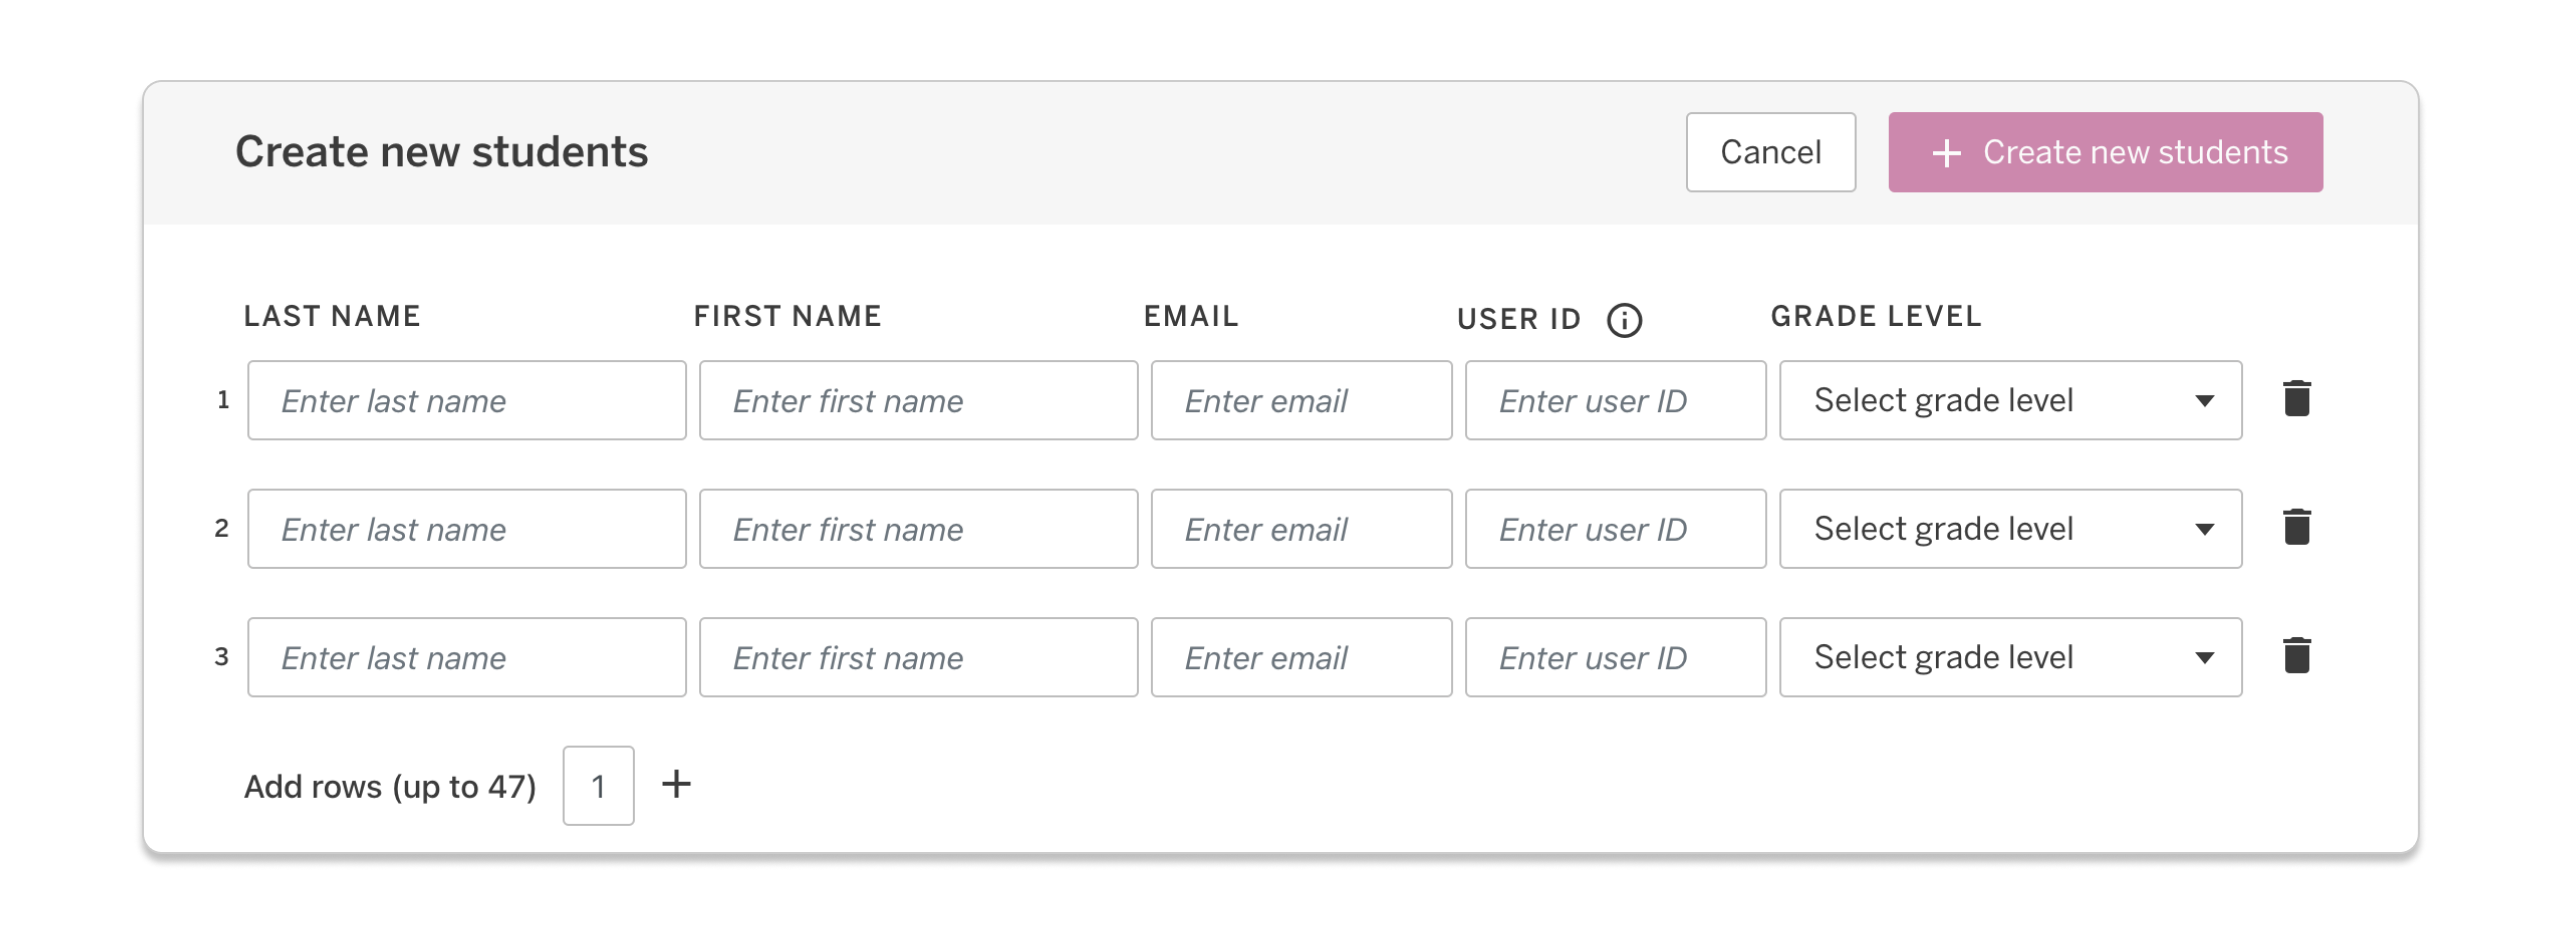Open grade level dropdown for row 3
Image resolution: width=2560 pixels, height=934 pixels.
coord(2011,657)
